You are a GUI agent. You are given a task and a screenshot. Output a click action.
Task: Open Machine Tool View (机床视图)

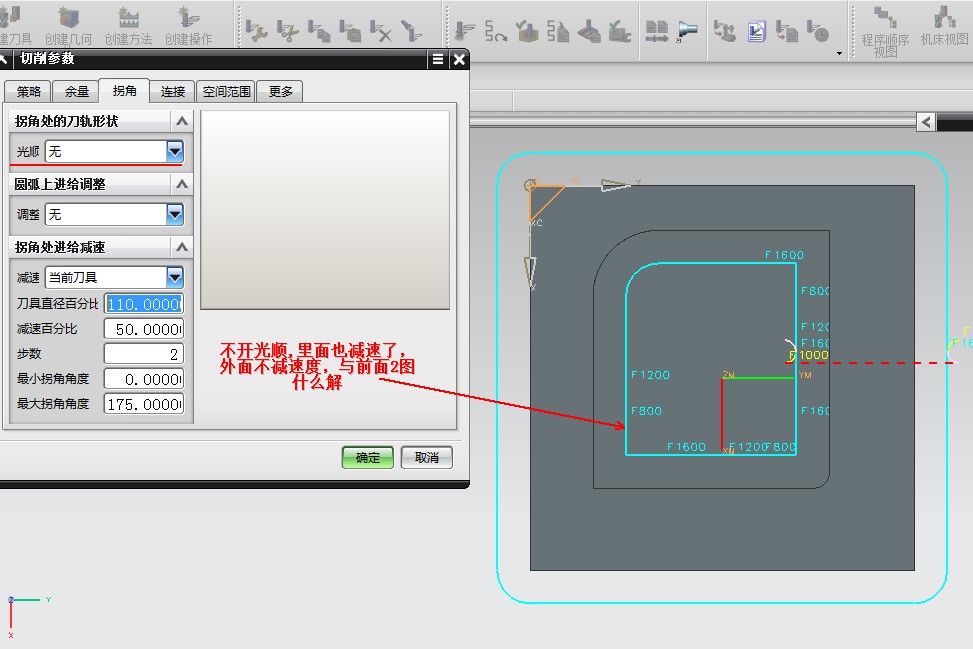[x=944, y=25]
